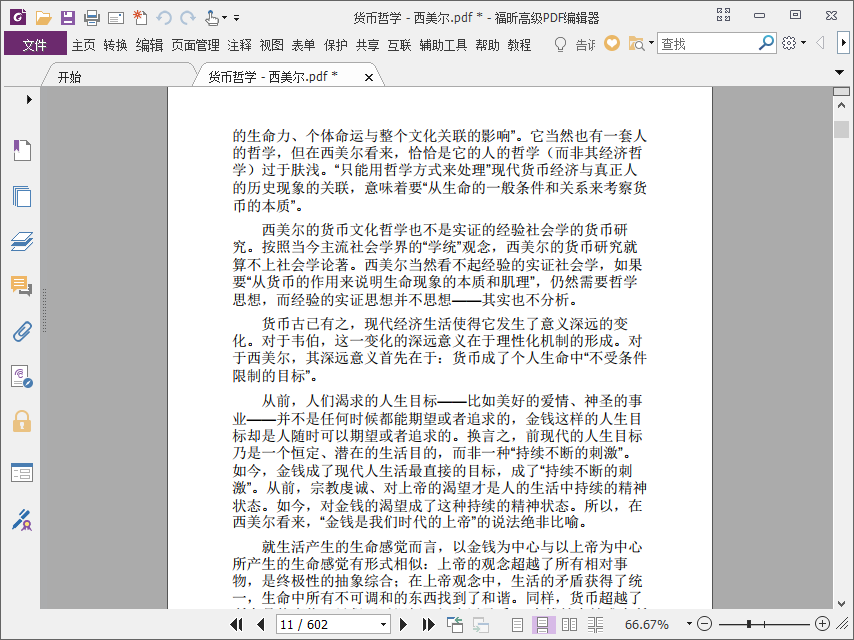Expand ribbon overflow right arrow
Screen dimensions: 854x640
[843, 42]
